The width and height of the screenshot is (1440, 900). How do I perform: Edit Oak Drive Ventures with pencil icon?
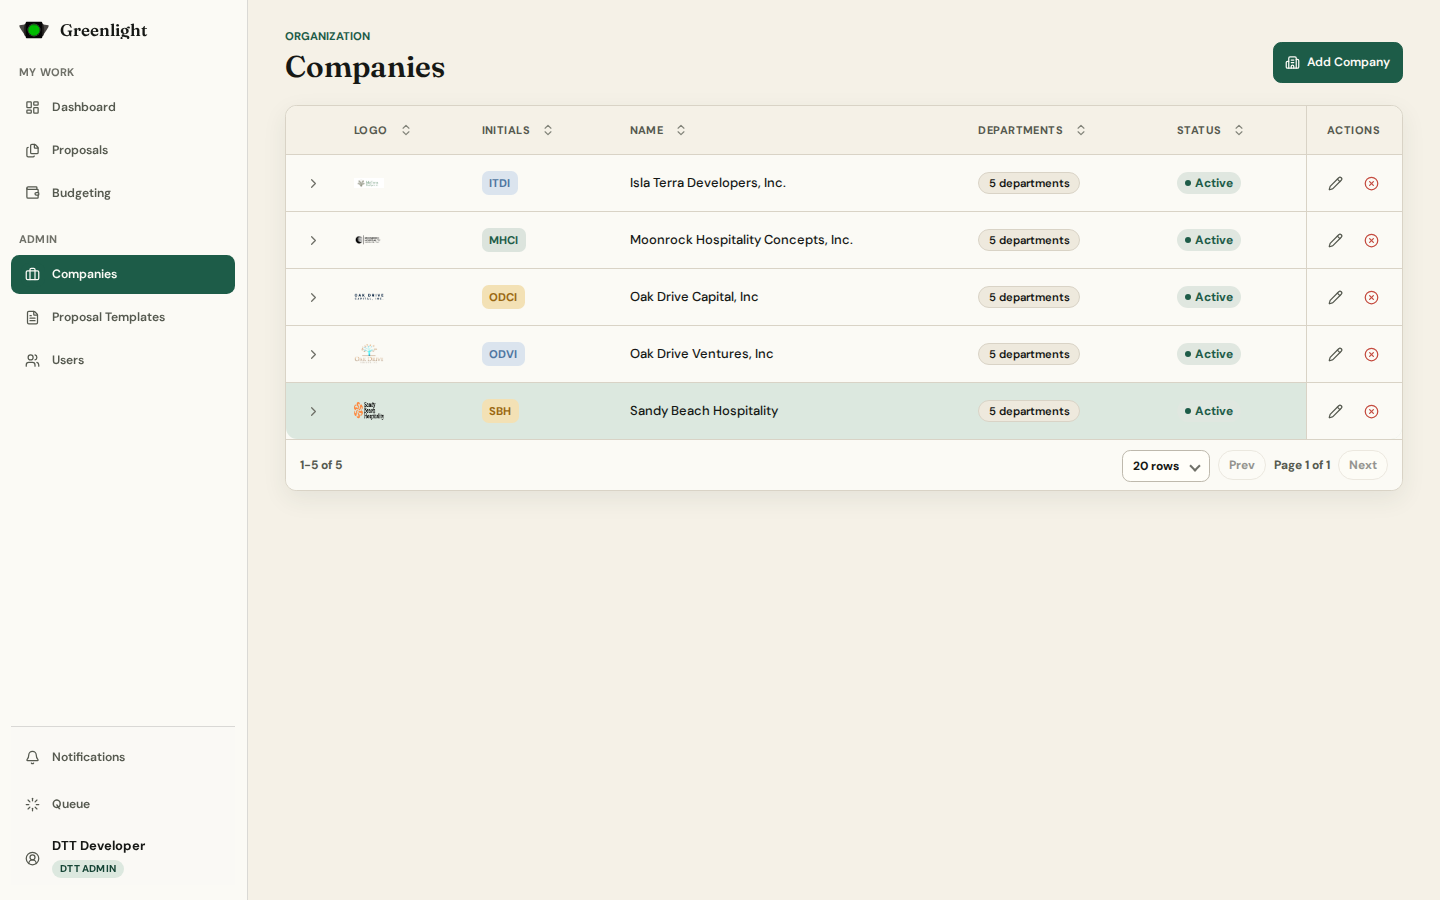1335,354
